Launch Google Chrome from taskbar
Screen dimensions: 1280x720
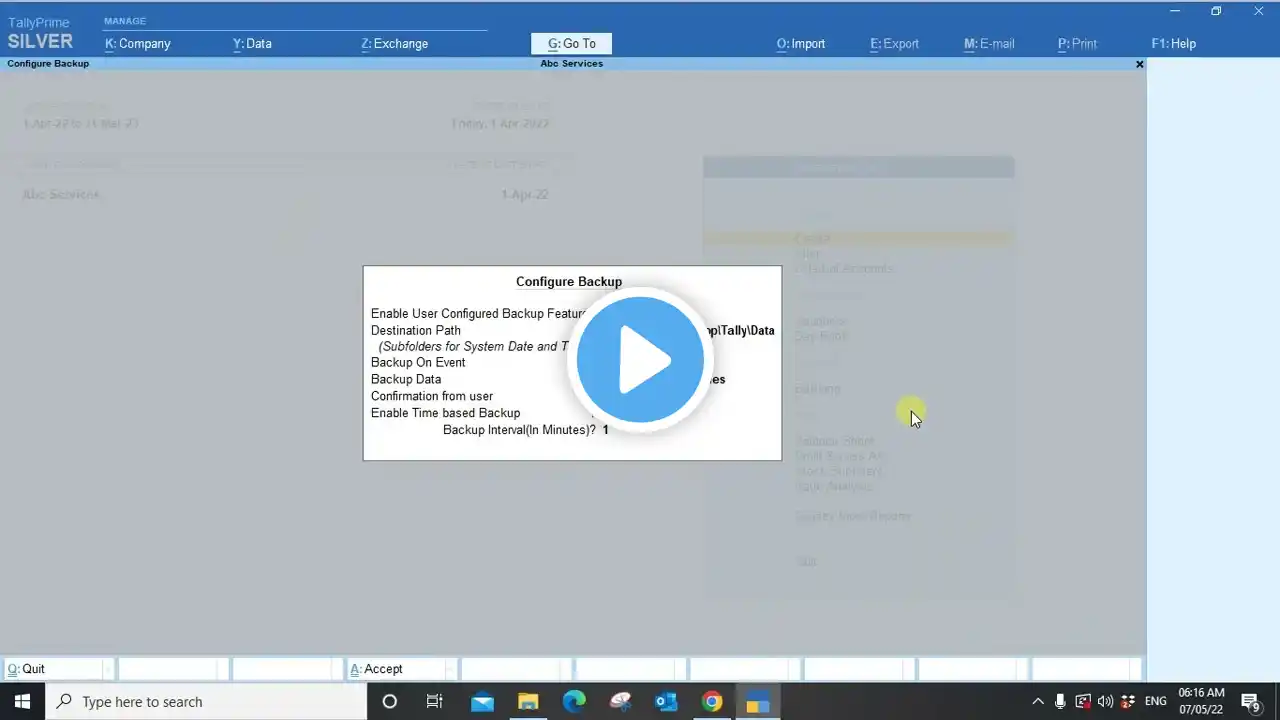point(712,701)
